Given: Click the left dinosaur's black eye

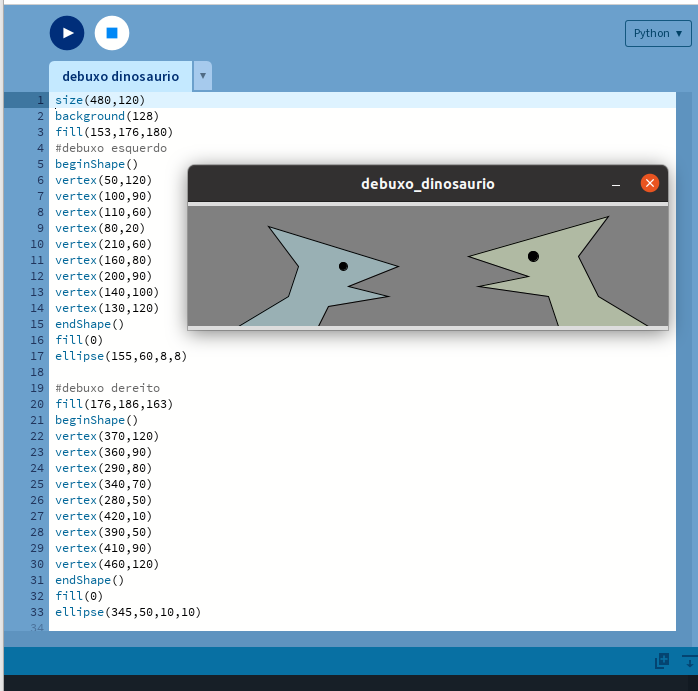Looking at the screenshot, I should (x=343, y=266).
